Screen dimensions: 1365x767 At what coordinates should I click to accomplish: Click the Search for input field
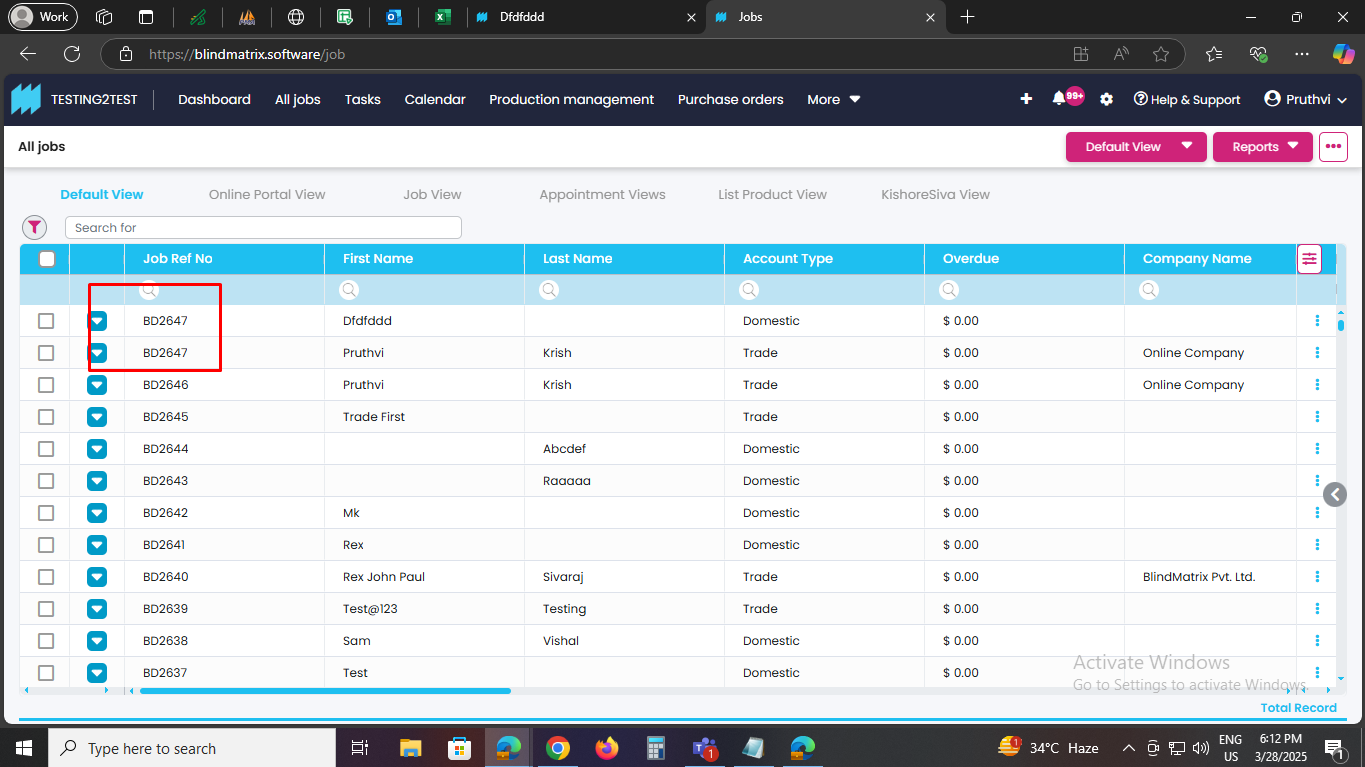point(263,228)
